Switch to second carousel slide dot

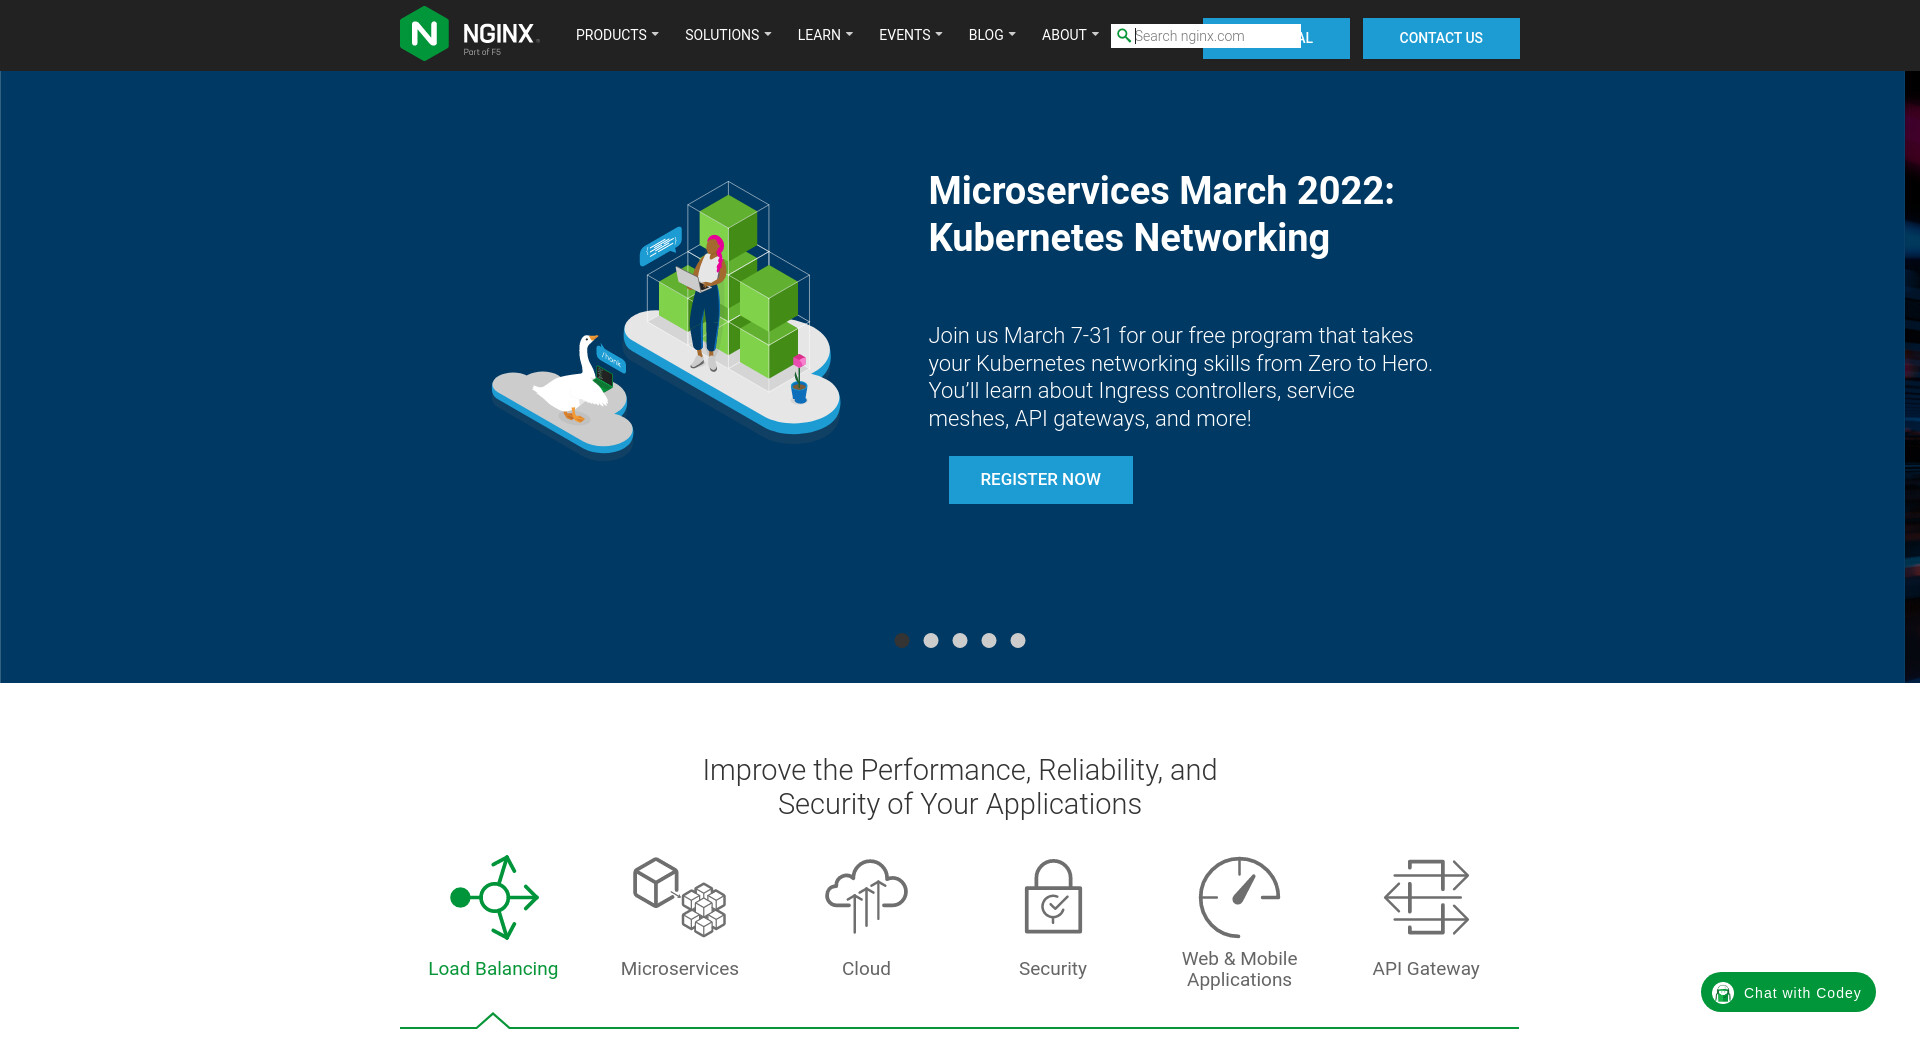(x=931, y=640)
